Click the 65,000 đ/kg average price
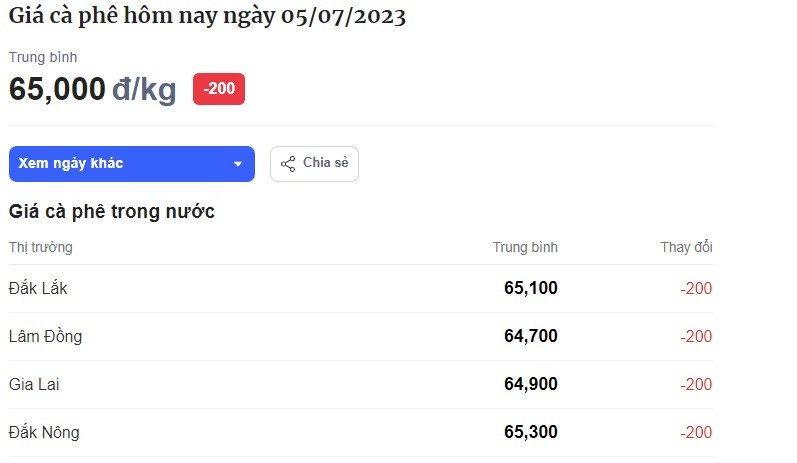 (x=93, y=89)
